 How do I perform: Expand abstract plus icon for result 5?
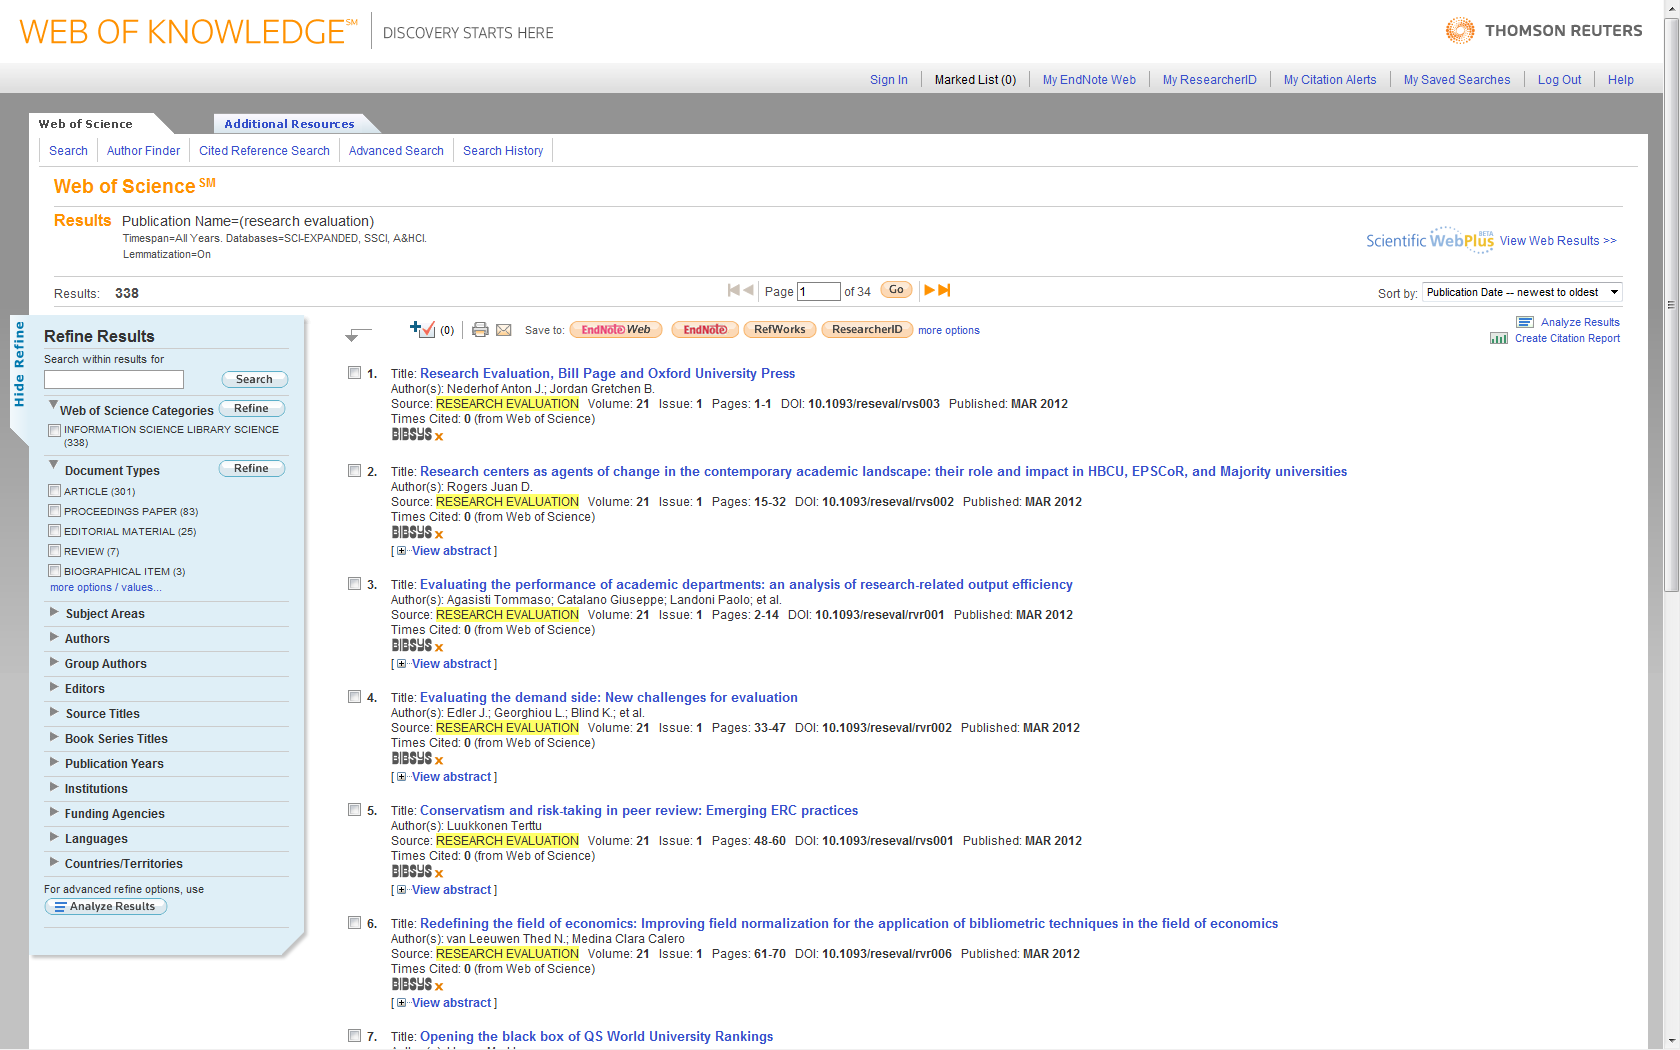pyautogui.click(x=401, y=890)
